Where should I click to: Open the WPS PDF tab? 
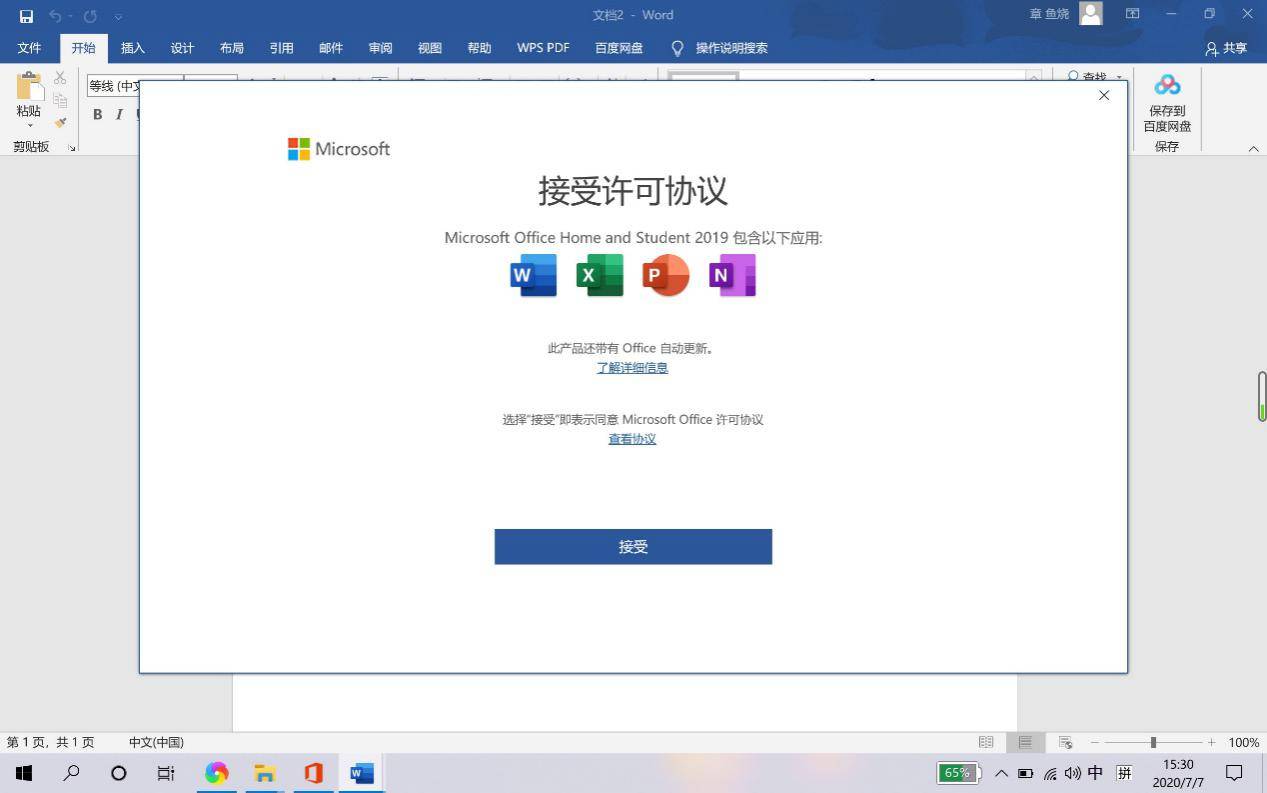[x=543, y=48]
